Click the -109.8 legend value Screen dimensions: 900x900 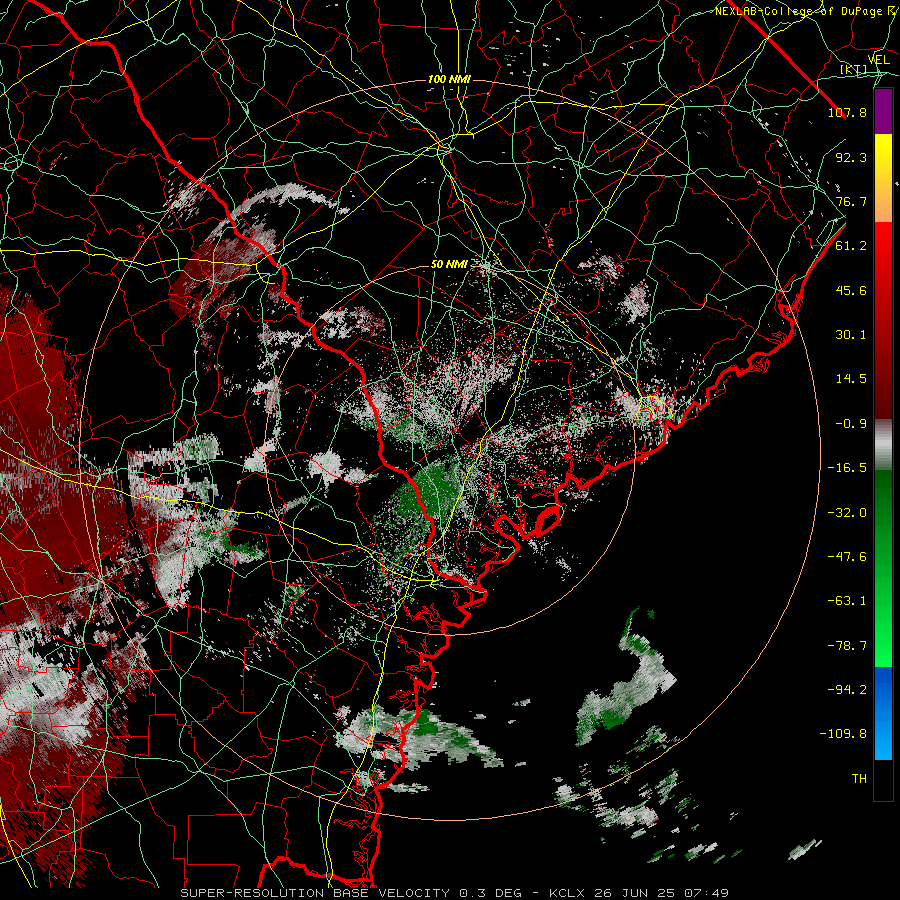tap(843, 734)
